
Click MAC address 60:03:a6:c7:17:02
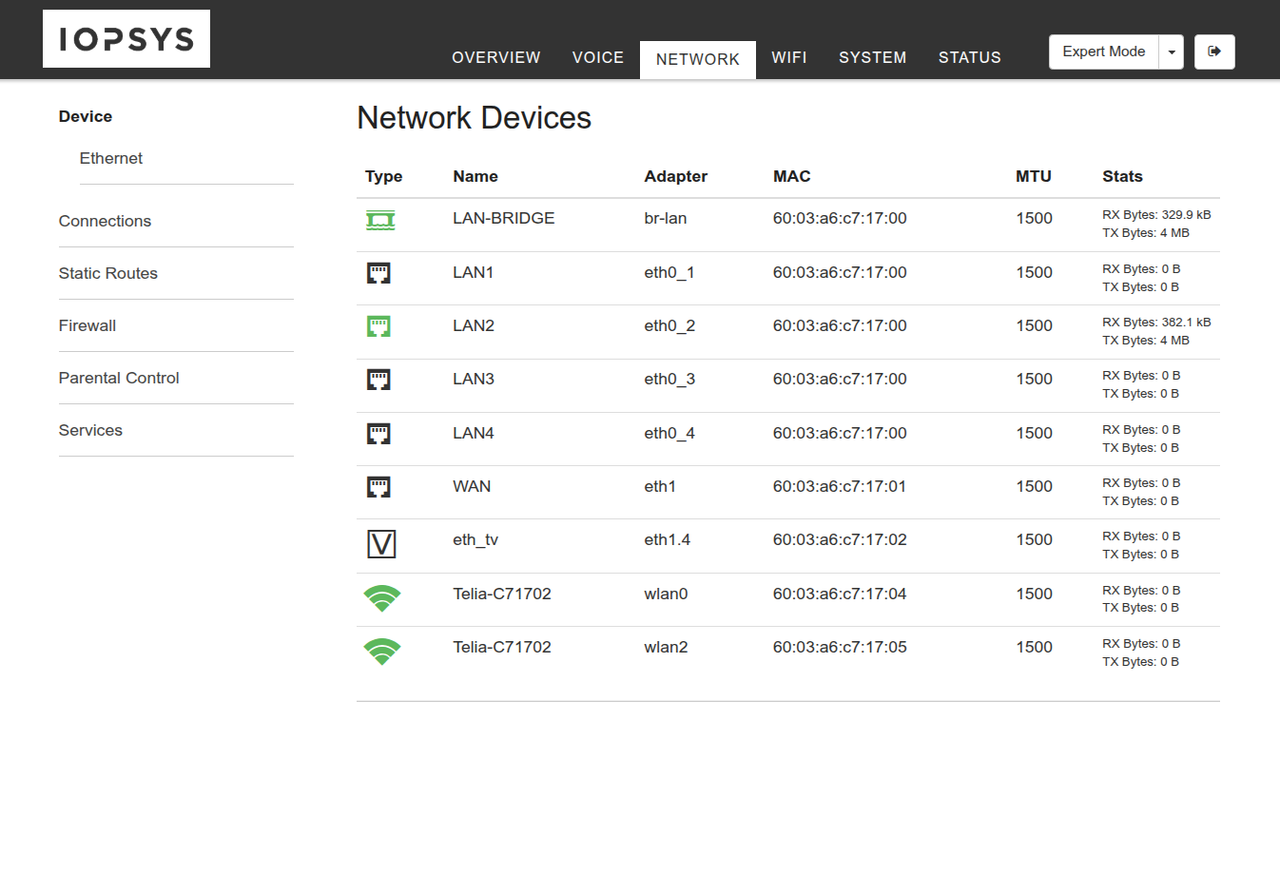(x=840, y=540)
